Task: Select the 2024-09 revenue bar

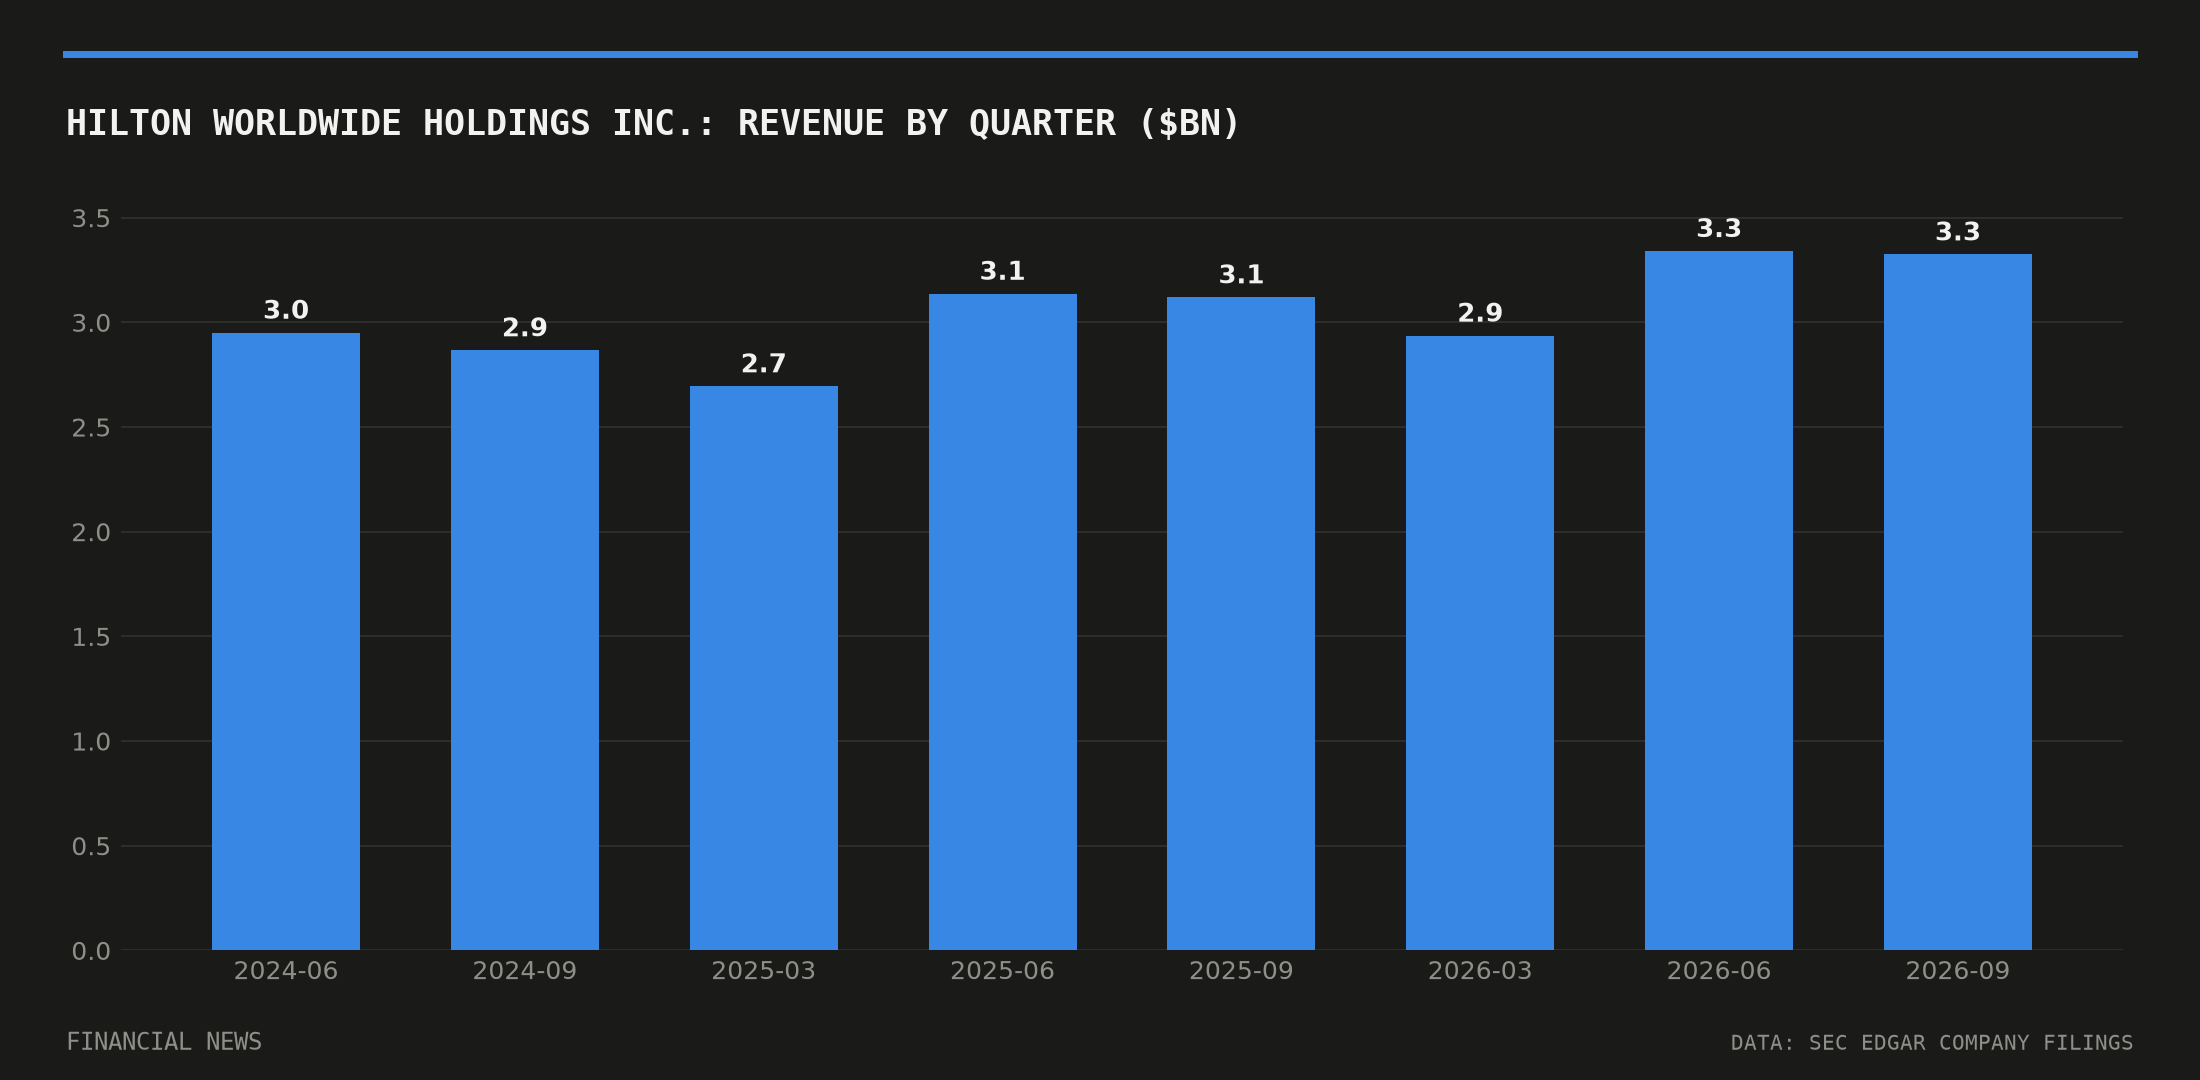Action: point(525,650)
